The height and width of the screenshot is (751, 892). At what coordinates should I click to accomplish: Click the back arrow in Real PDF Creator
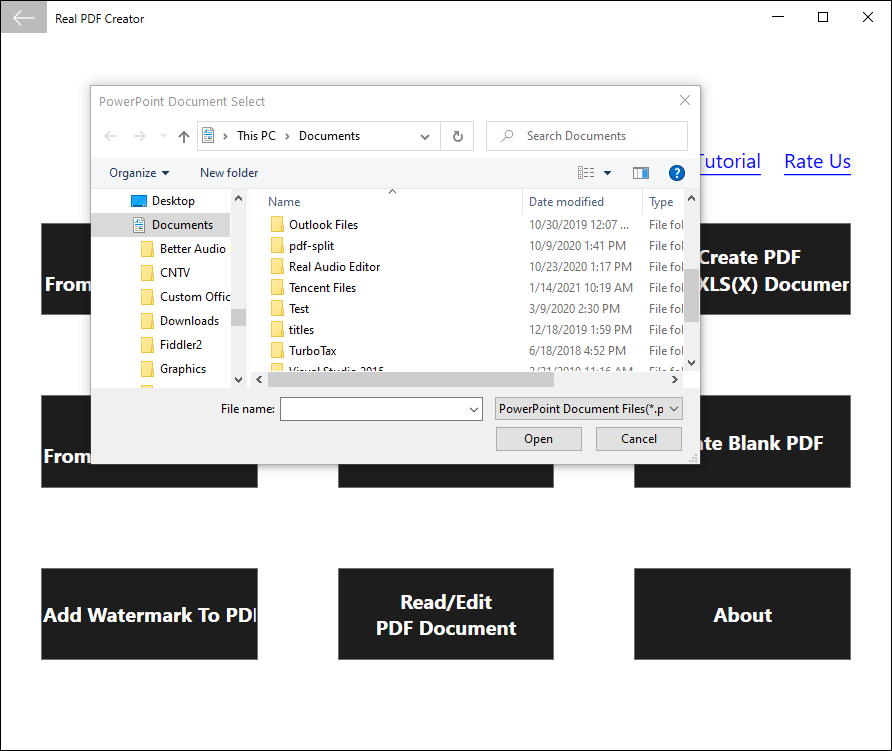click(x=24, y=18)
